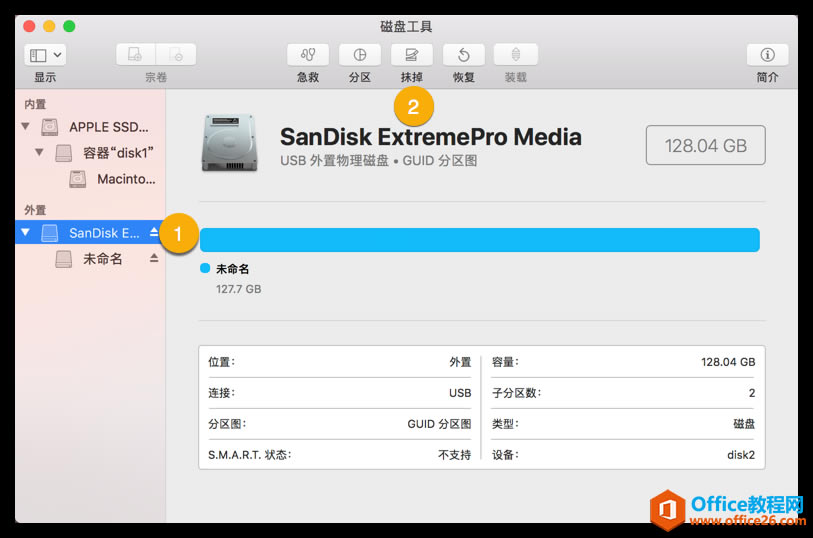Click the remove volume toolbar icon
This screenshot has height=538, width=813.
(x=176, y=55)
